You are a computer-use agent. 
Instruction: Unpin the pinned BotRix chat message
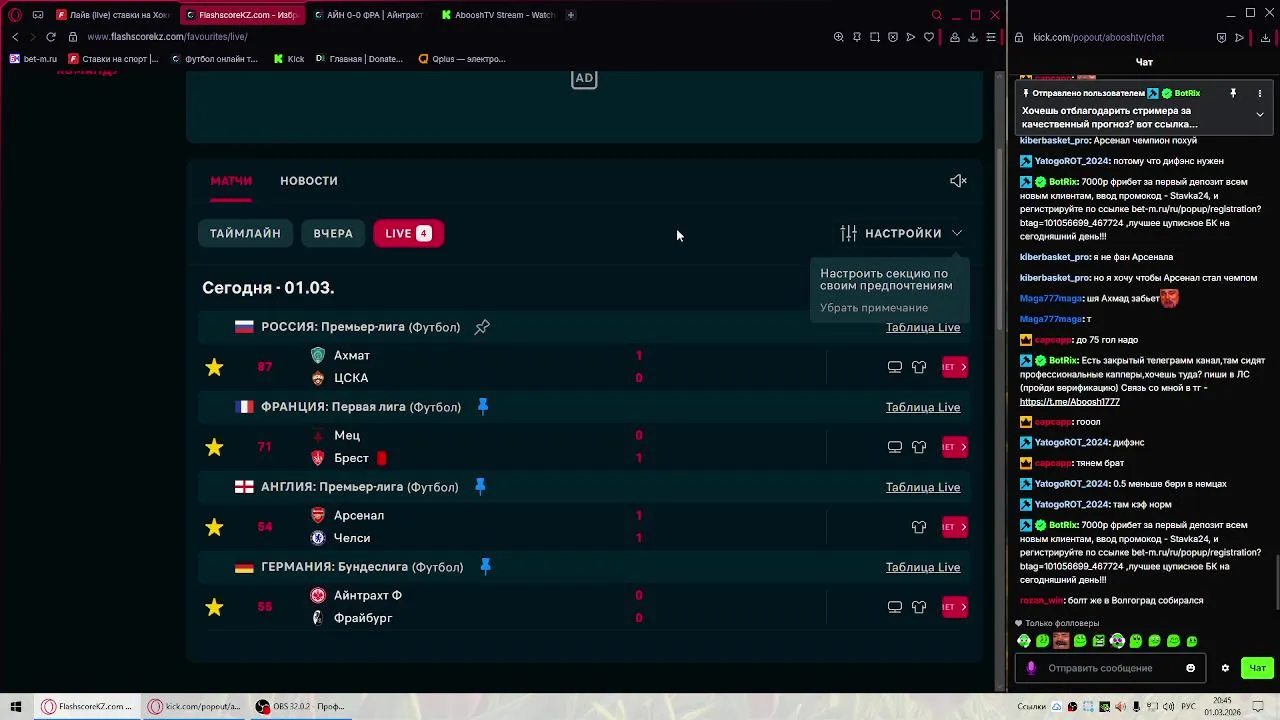1233,93
